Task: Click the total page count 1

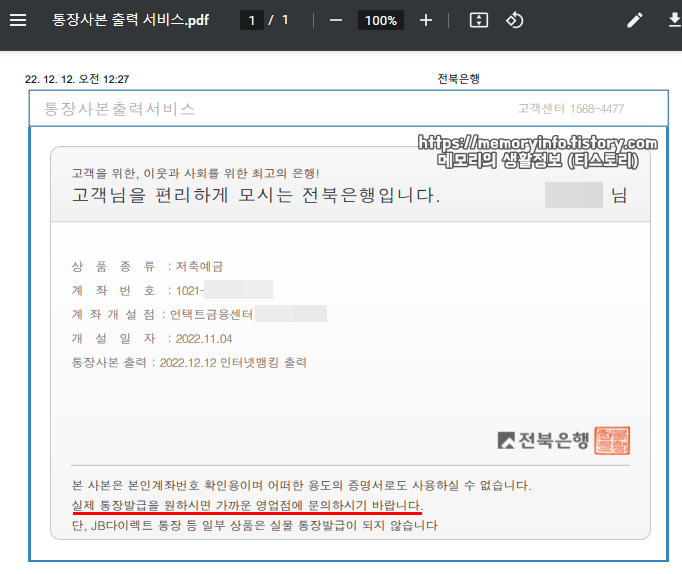Action: point(285,20)
